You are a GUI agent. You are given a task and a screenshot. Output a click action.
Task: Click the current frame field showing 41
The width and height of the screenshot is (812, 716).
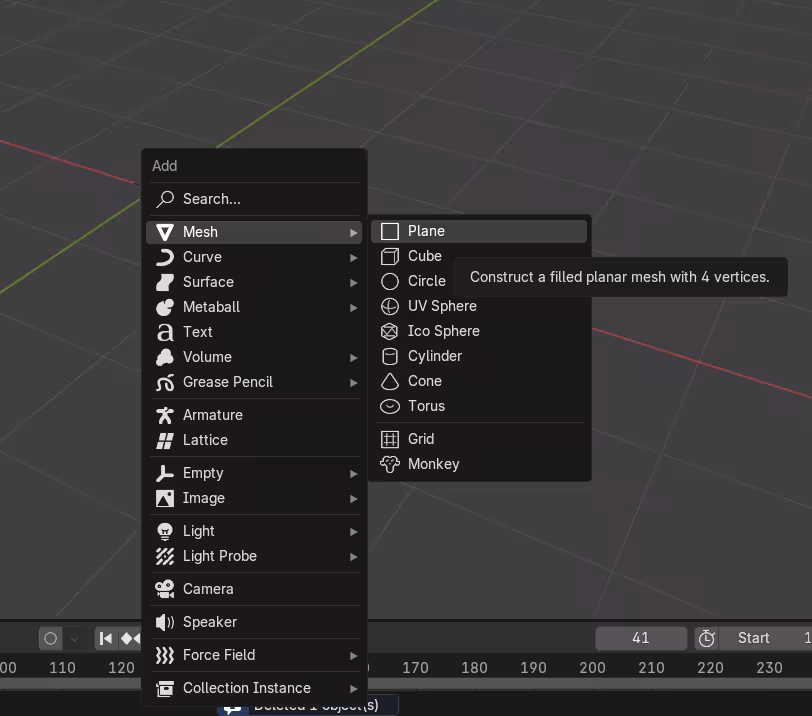point(641,638)
